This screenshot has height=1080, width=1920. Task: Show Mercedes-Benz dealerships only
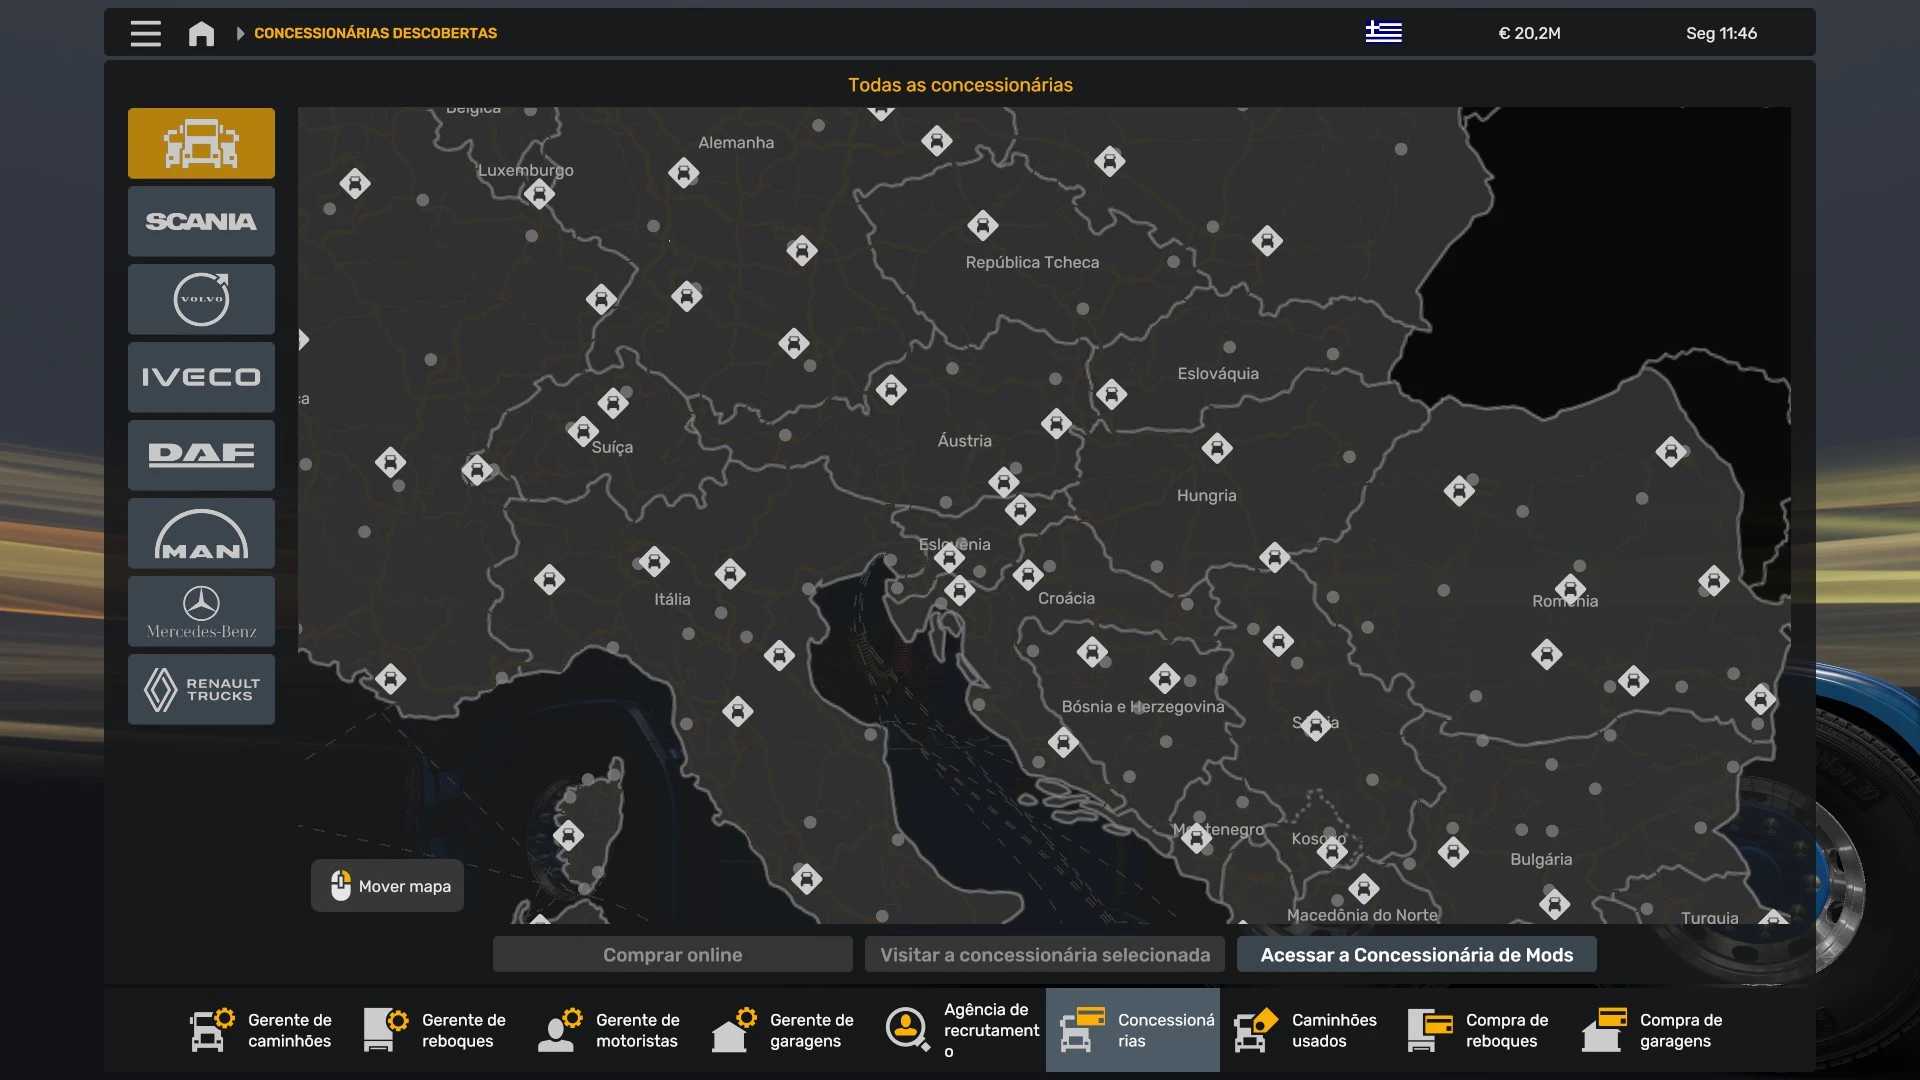point(201,611)
